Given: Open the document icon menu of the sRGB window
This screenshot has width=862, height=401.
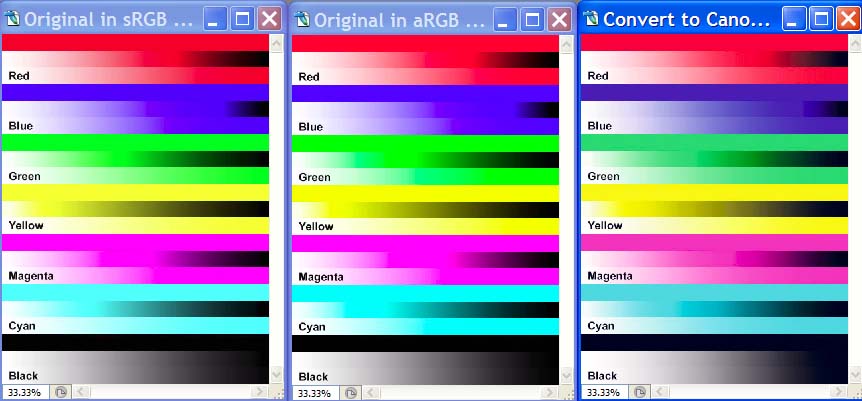Looking at the screenshot, I should tap(13, 19).
